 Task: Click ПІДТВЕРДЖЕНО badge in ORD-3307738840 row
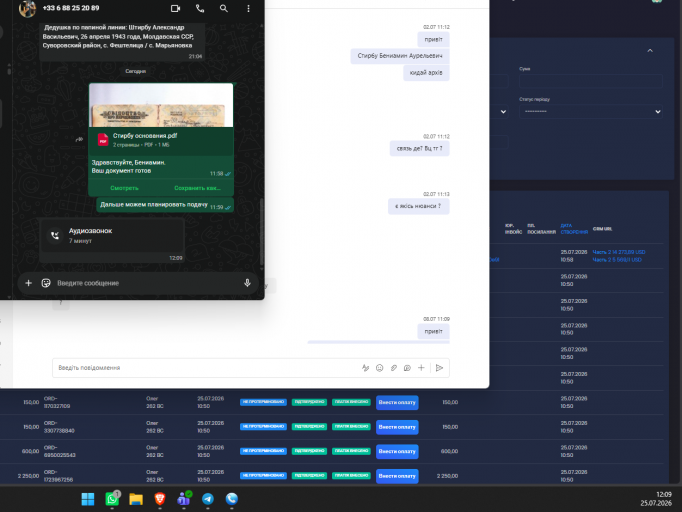309,427
